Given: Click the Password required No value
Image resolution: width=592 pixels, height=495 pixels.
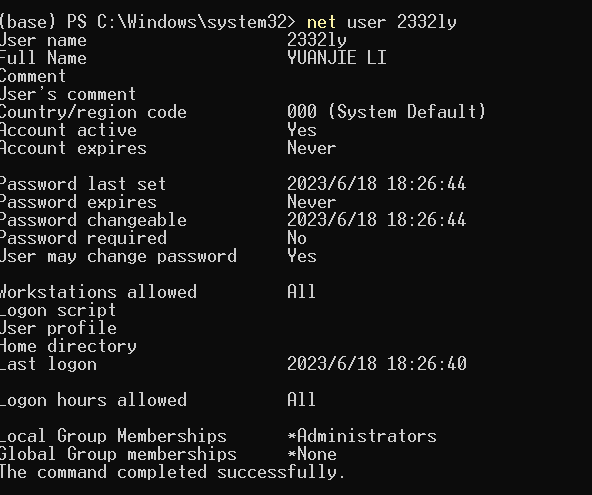Looking at the screenshot, I should coord(297,238).
